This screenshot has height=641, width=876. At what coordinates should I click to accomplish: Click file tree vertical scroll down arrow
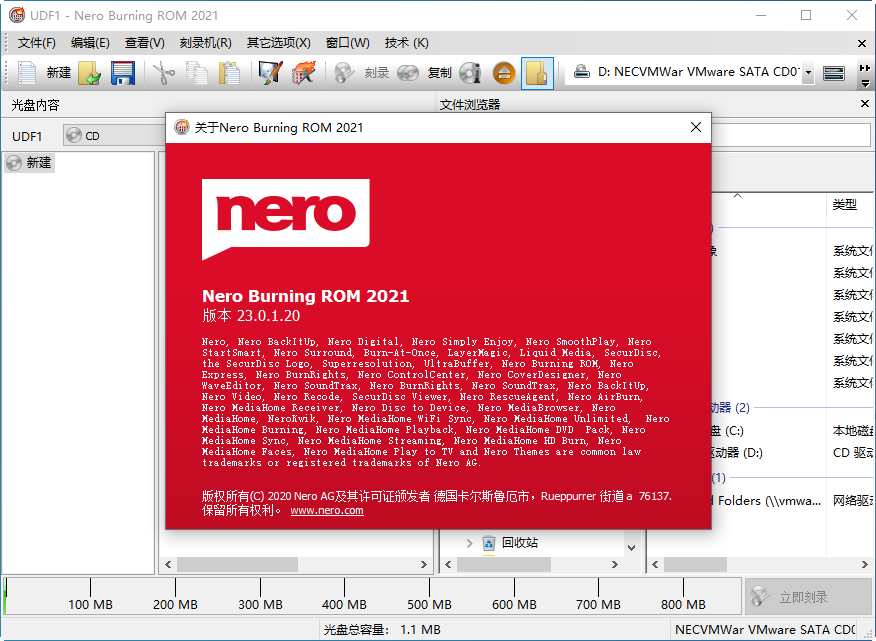(631, 548)
